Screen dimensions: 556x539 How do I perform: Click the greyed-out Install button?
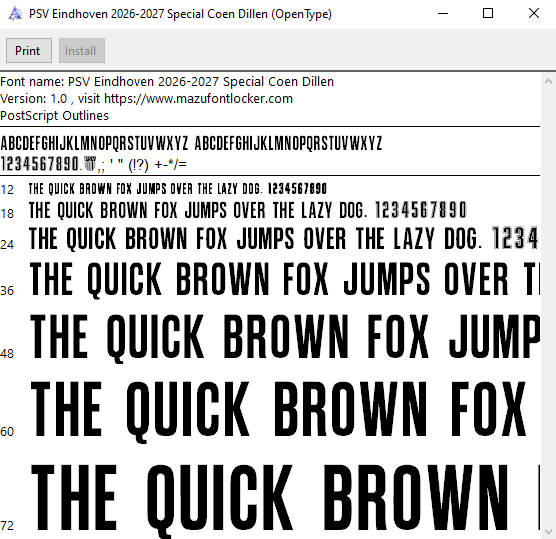coord(82,51)
